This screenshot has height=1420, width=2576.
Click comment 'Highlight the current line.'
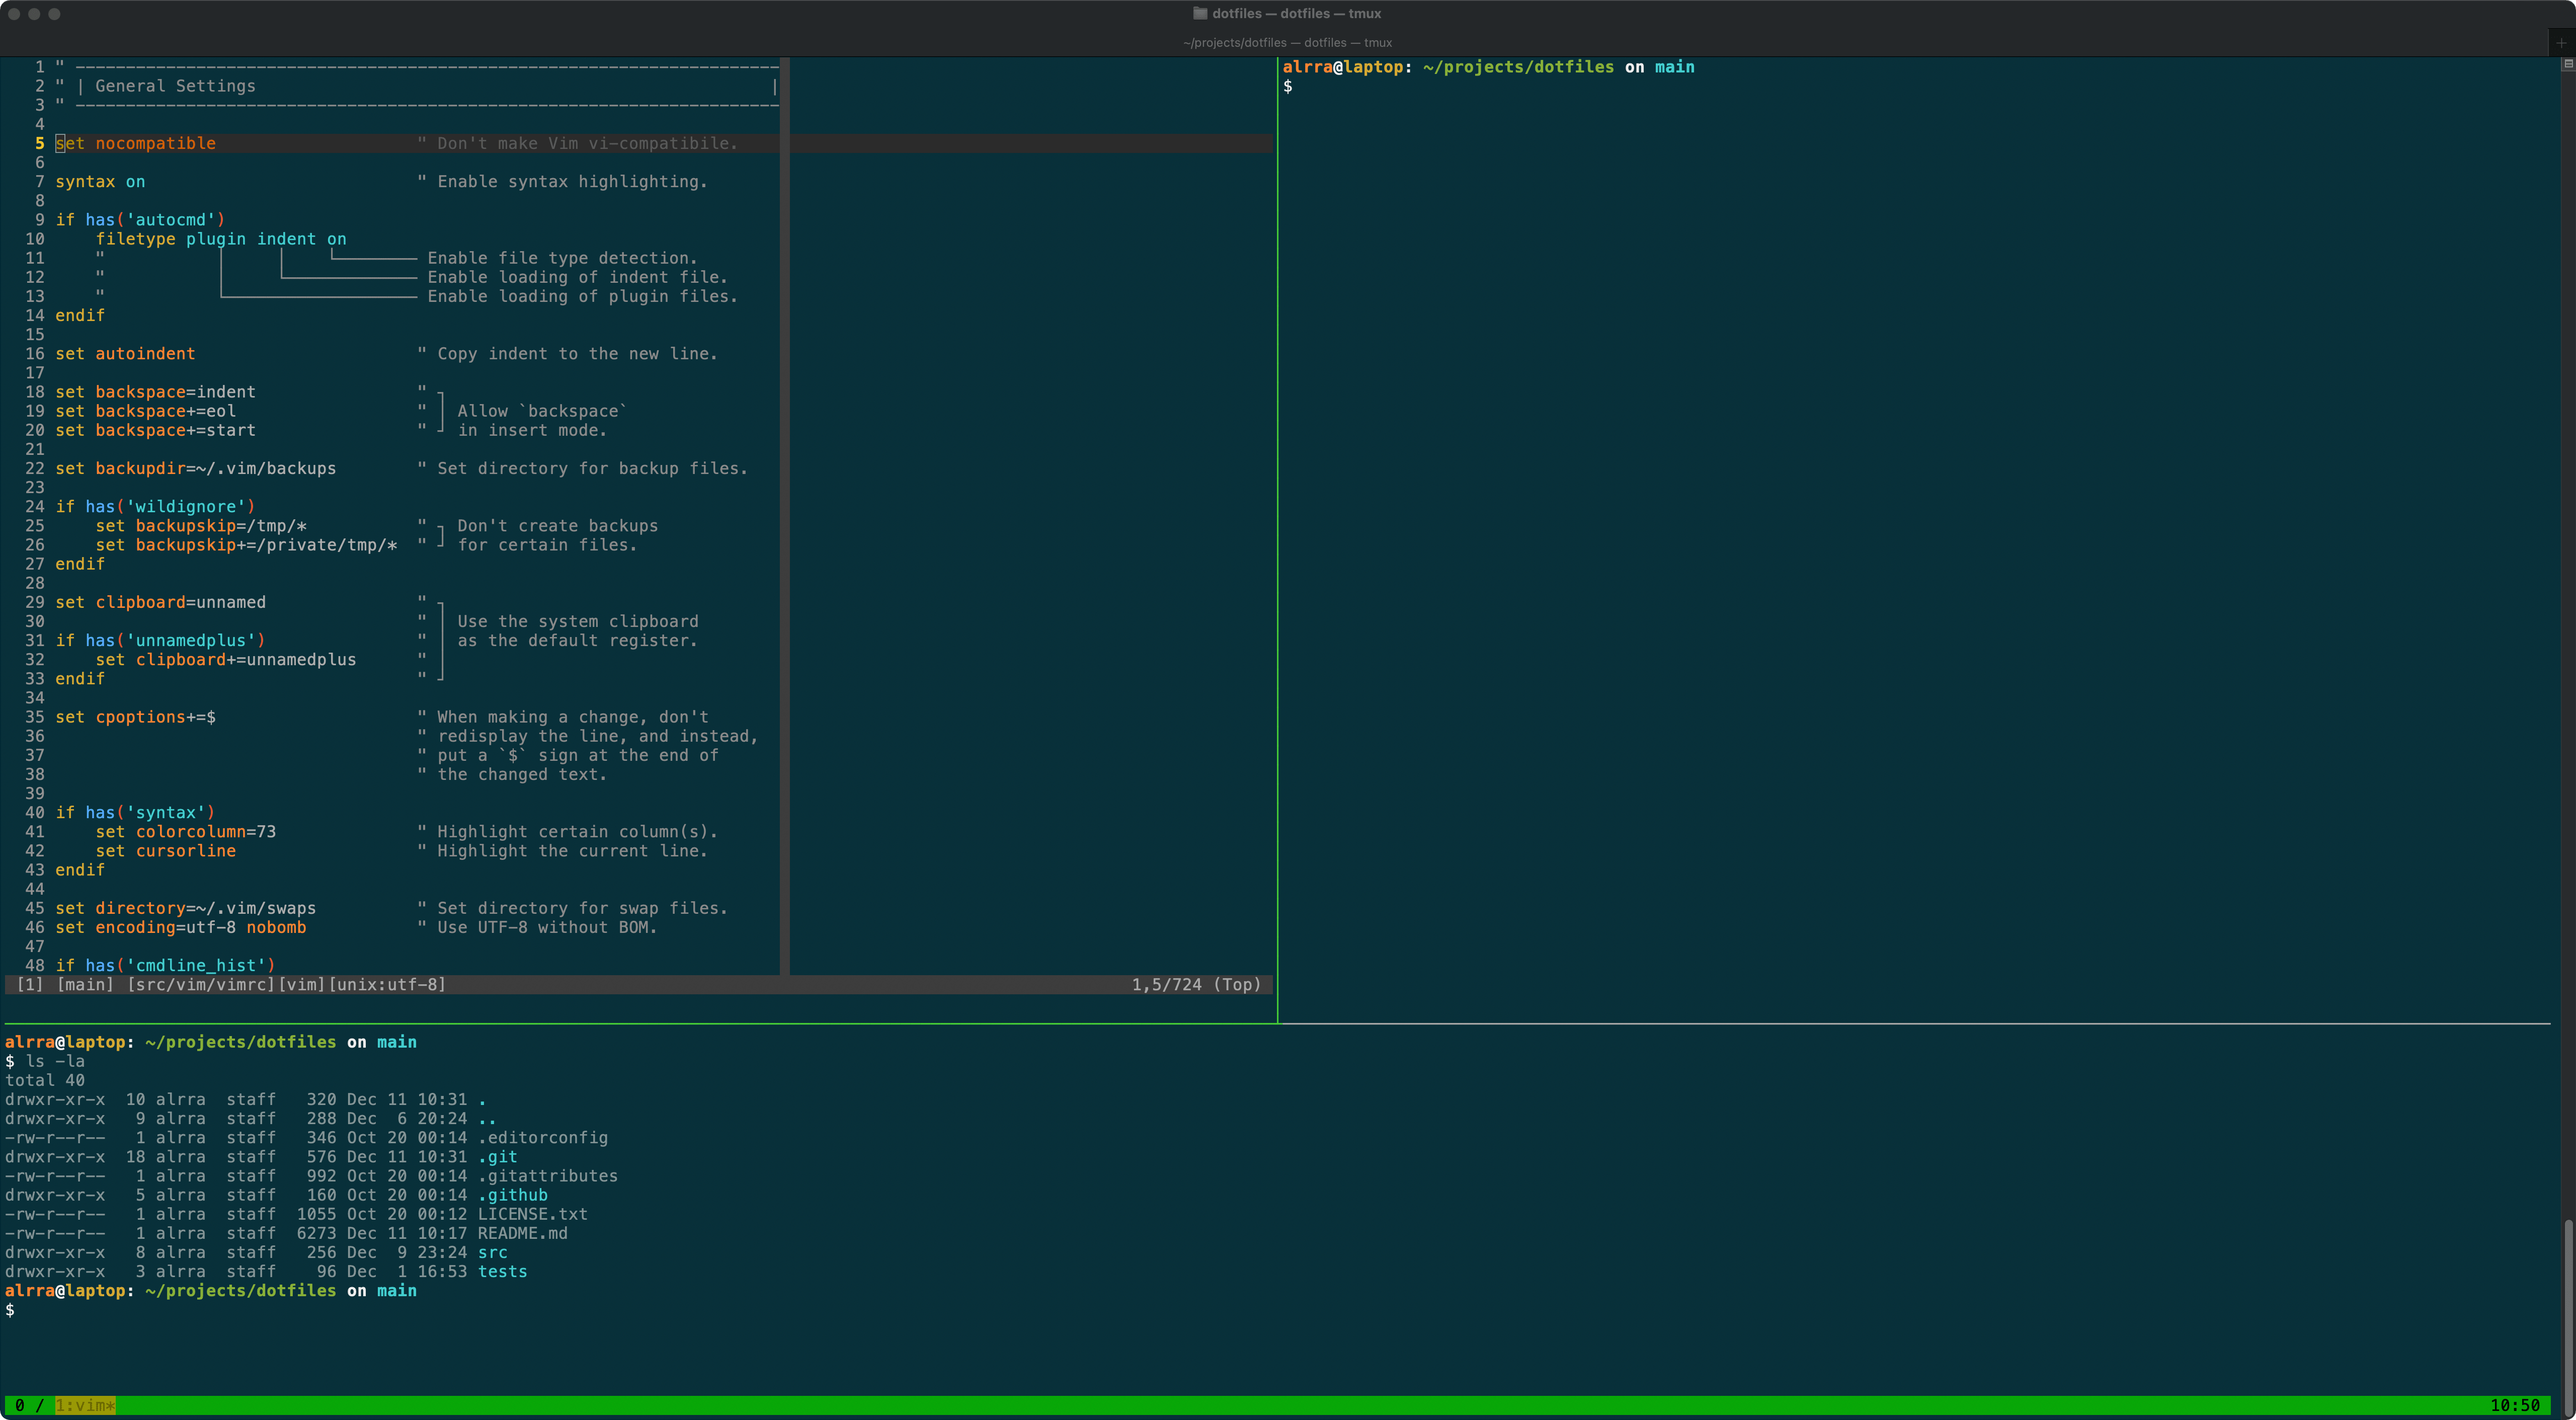[572, 851]
